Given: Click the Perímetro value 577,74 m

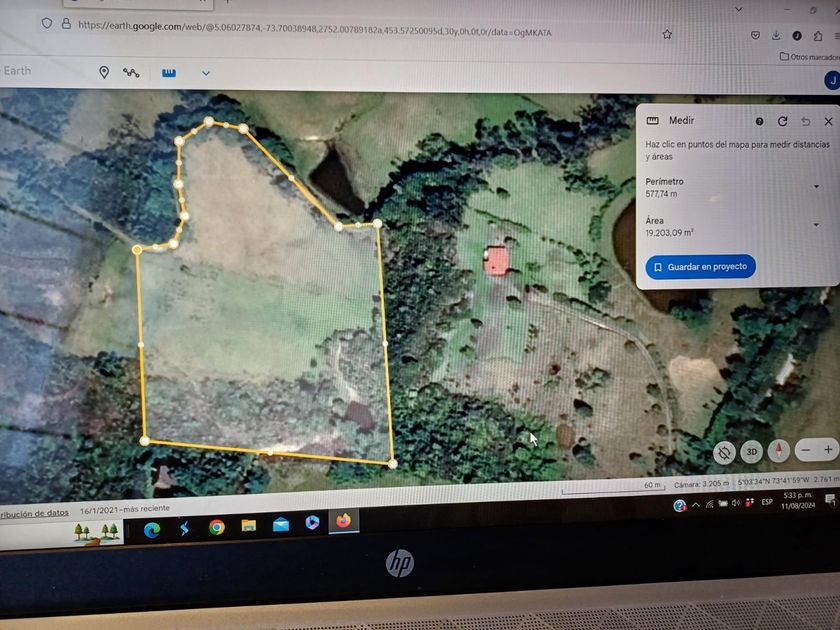Looking at the screenshot, I should click(x=661, y=193).
